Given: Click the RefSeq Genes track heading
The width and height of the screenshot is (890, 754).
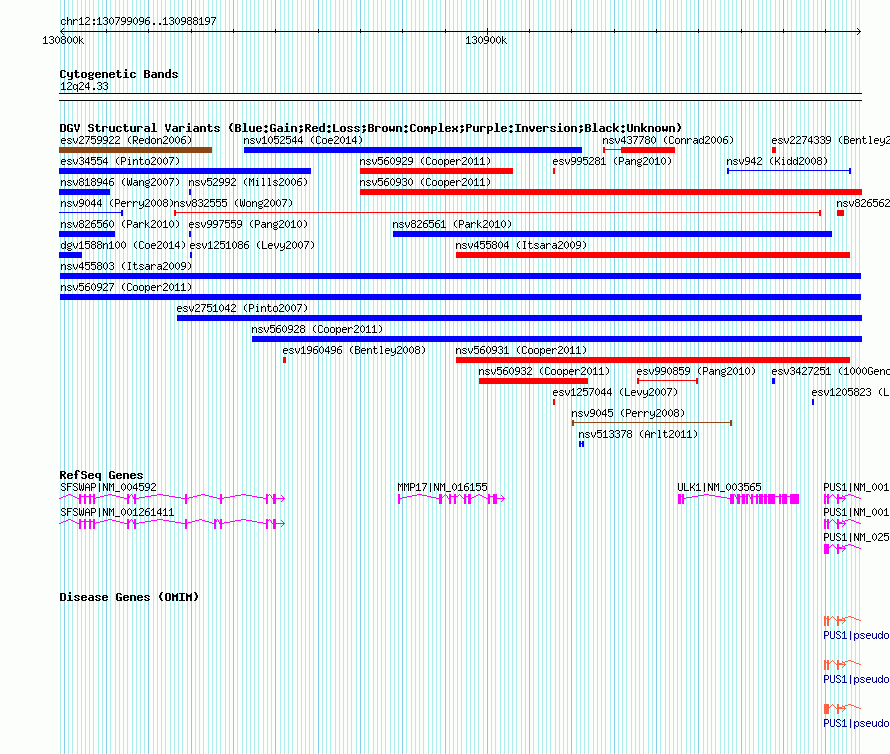Looking at the screenshot, I should pos(102,475).
